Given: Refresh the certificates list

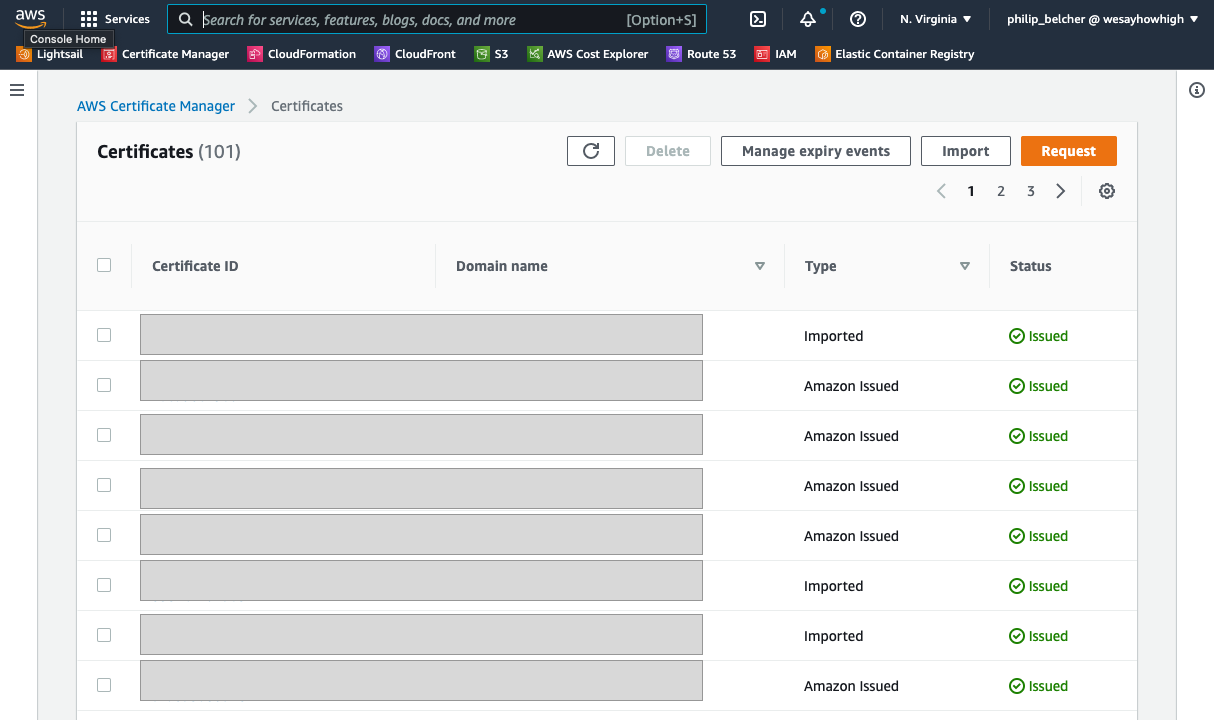Looking at the screenshot, I should click(x=590, y=151).
